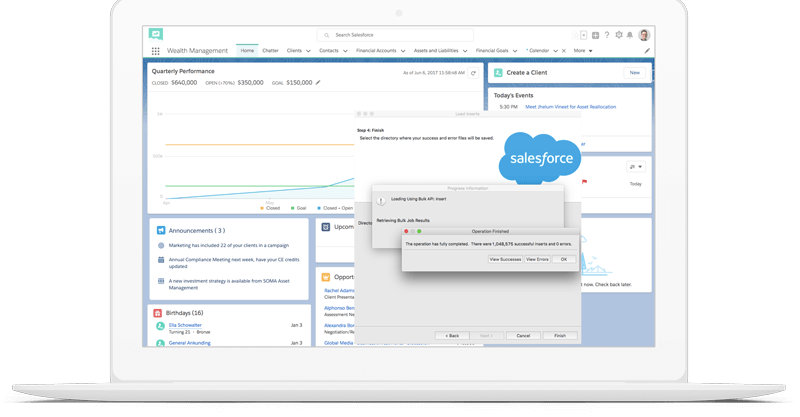Switch to the Chatter tab
This screenshot has height=417, width=800.
coord(271,50)
